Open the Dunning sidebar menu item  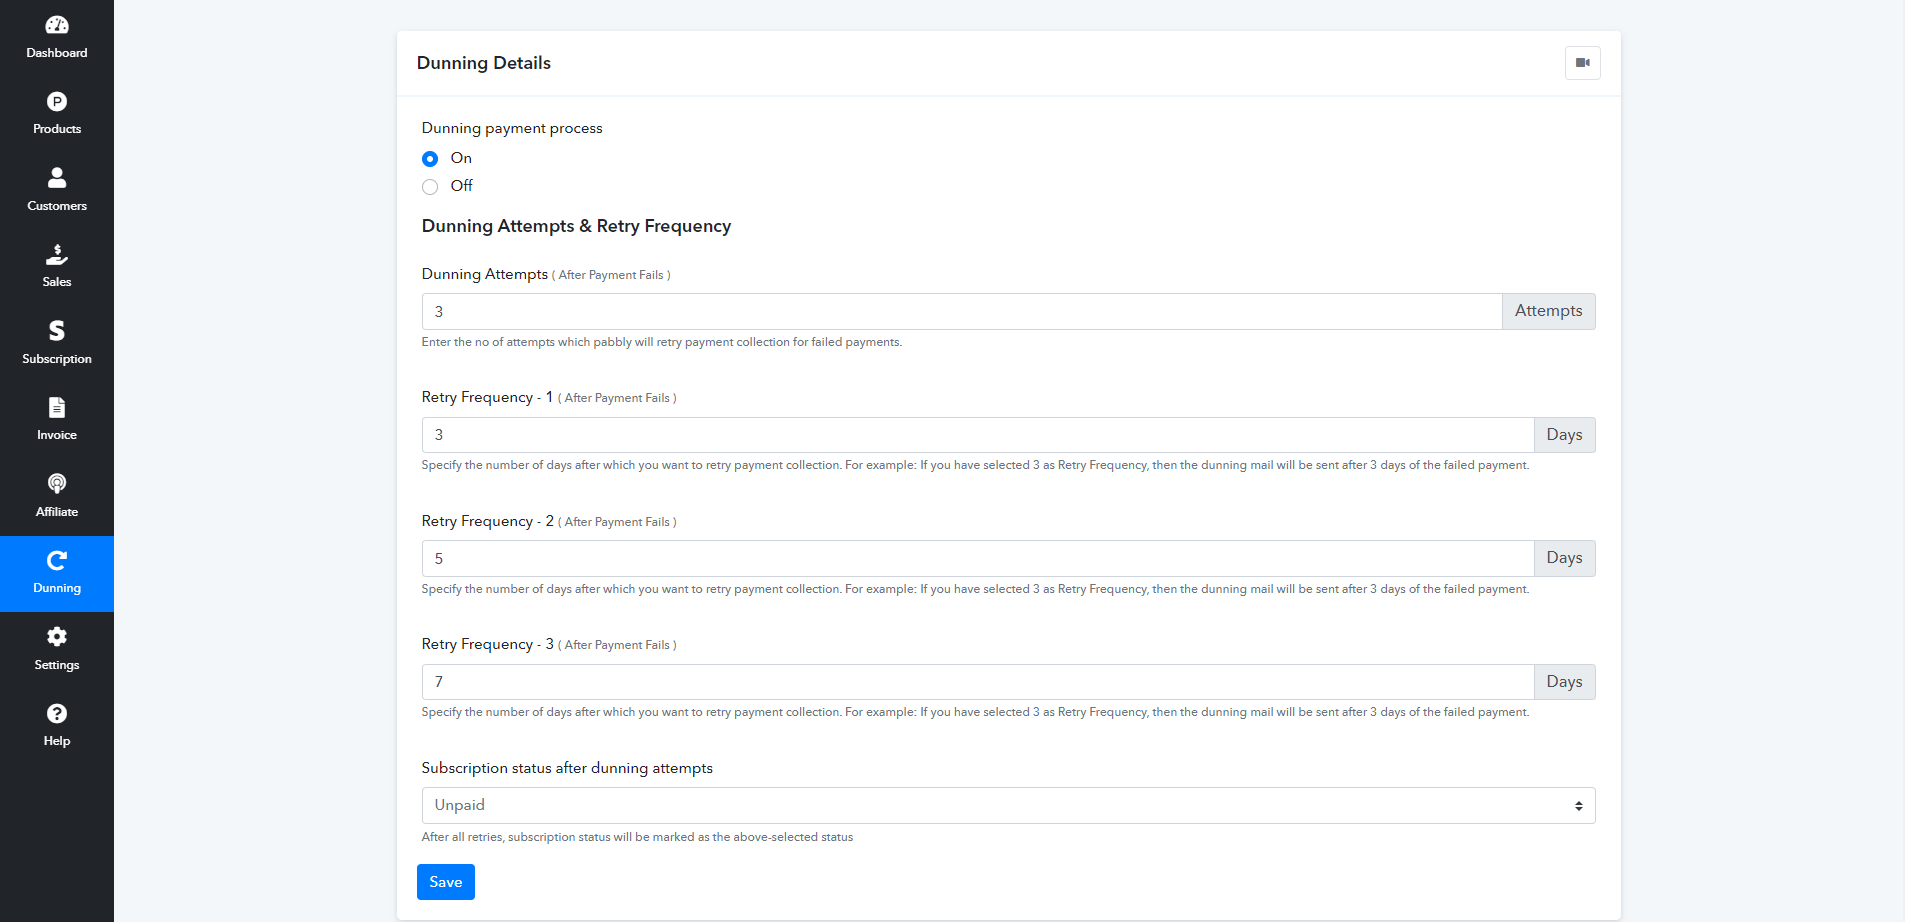[x=57, y=574]
